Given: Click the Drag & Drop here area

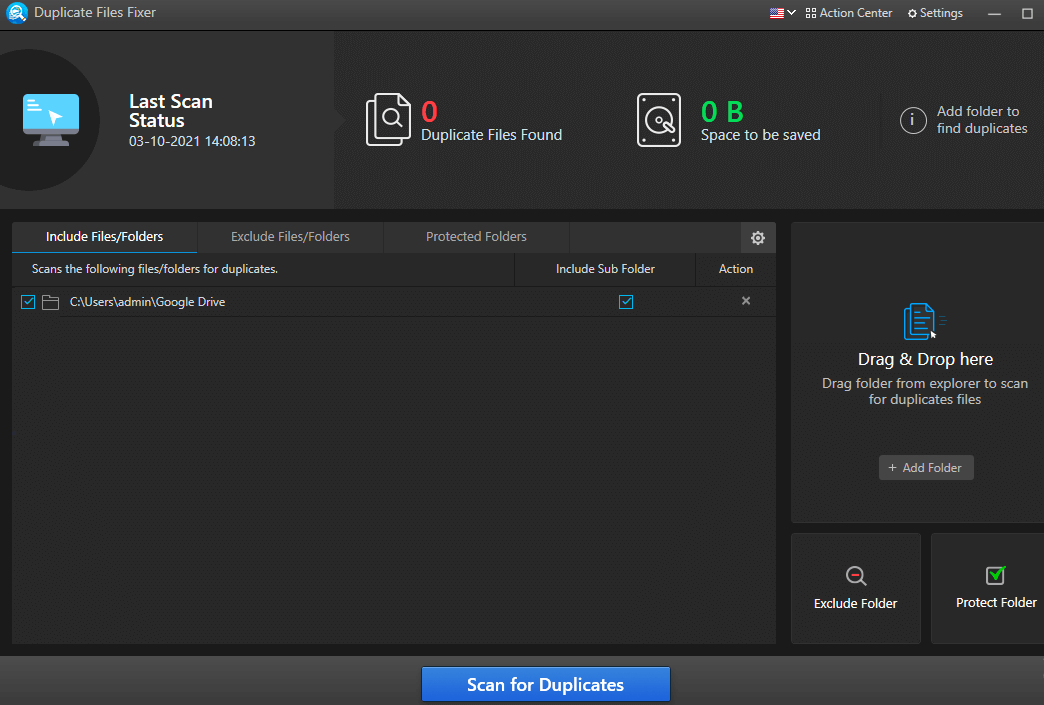Looking at the screenshot, I should (x=925, y=359).
